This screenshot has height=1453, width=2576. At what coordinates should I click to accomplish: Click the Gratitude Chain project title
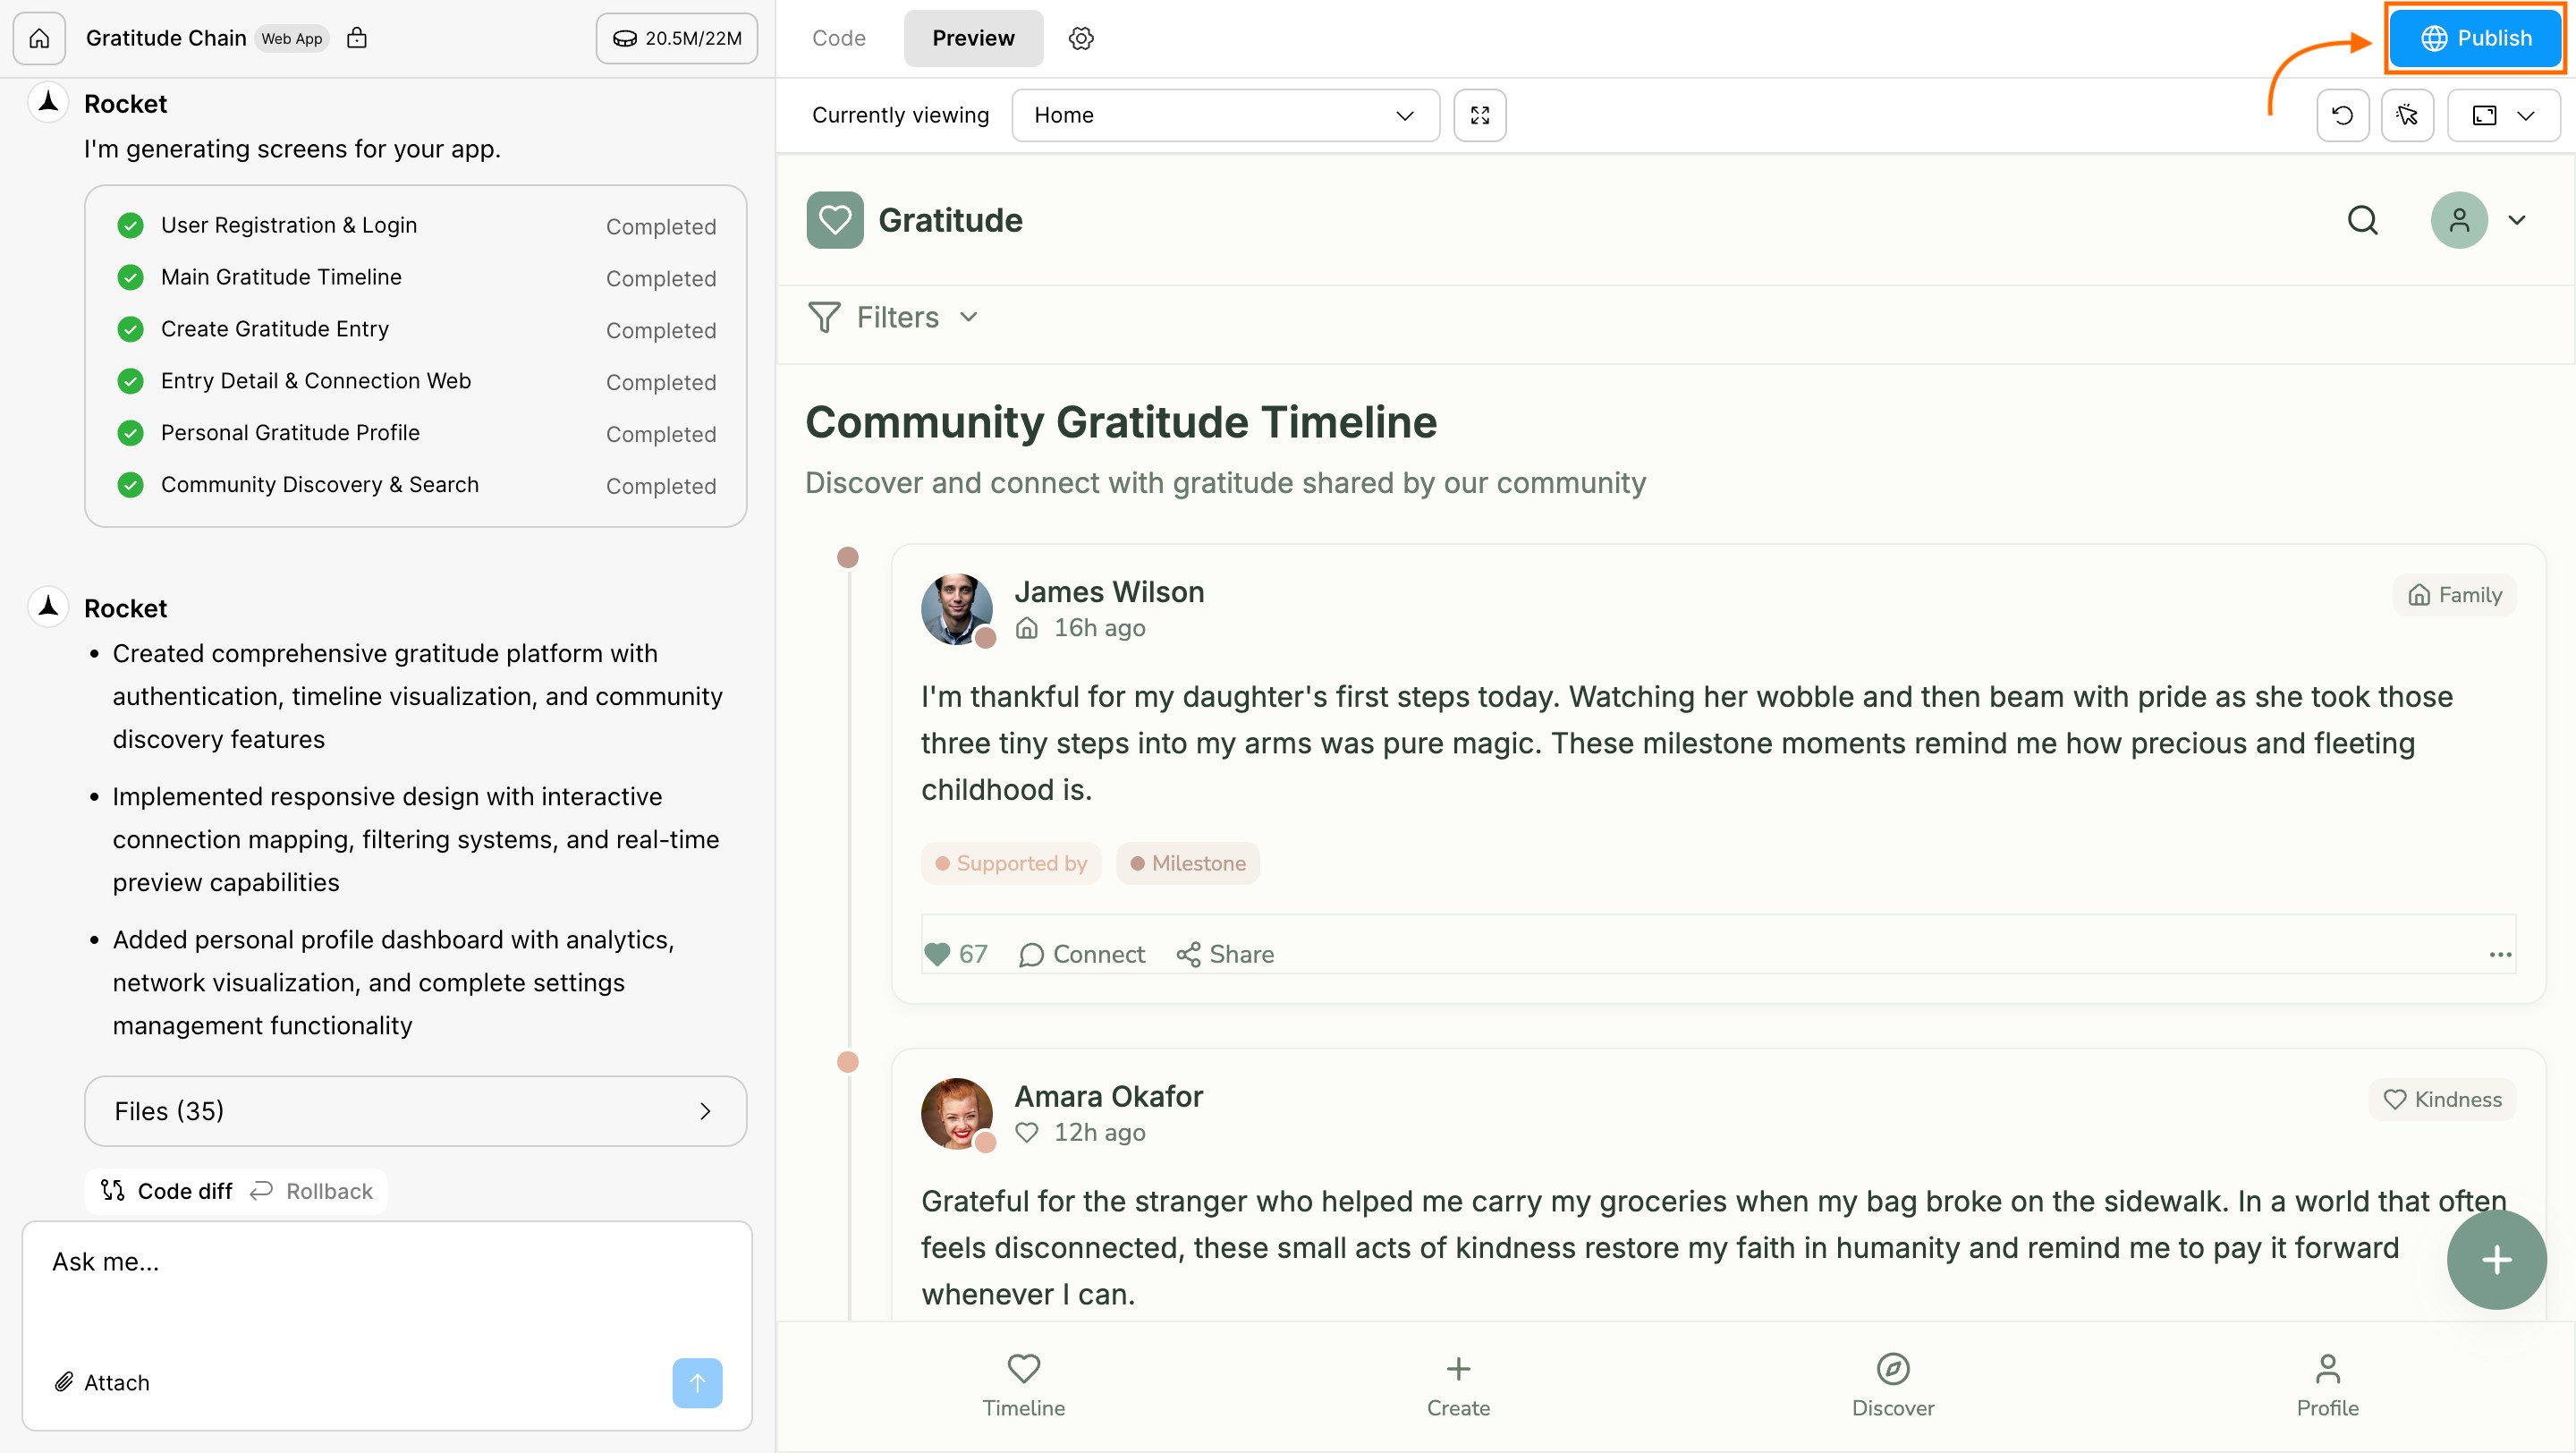166,38
